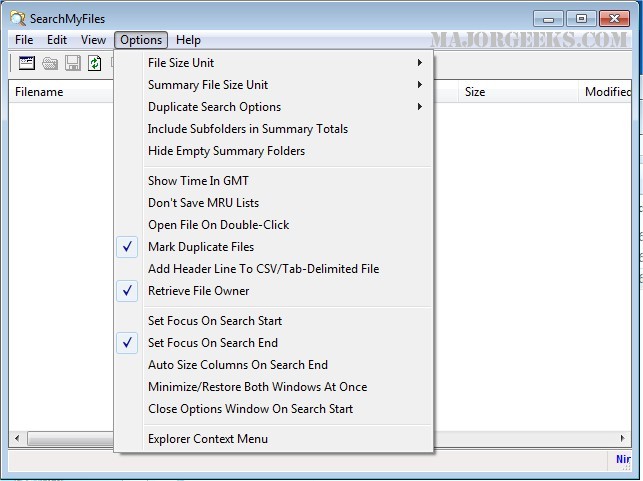Toggle Include Subfolders in Summary Totals

click(x=274, y=129)
